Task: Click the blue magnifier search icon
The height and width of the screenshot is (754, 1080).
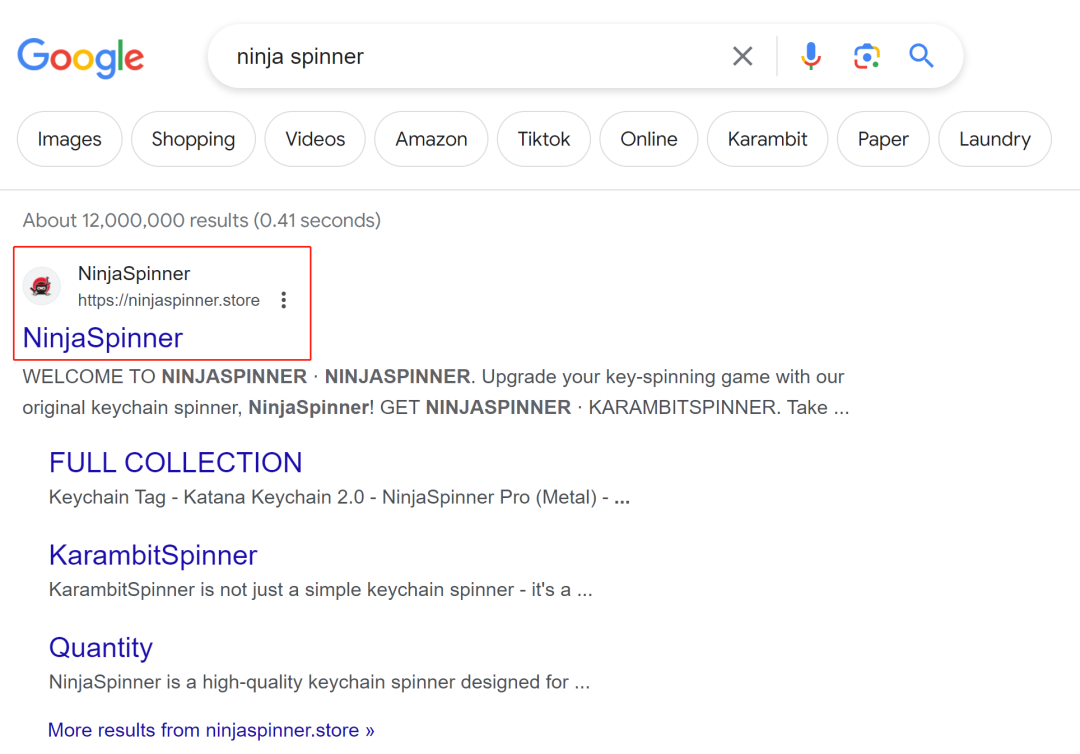Action: click(921, 56)
